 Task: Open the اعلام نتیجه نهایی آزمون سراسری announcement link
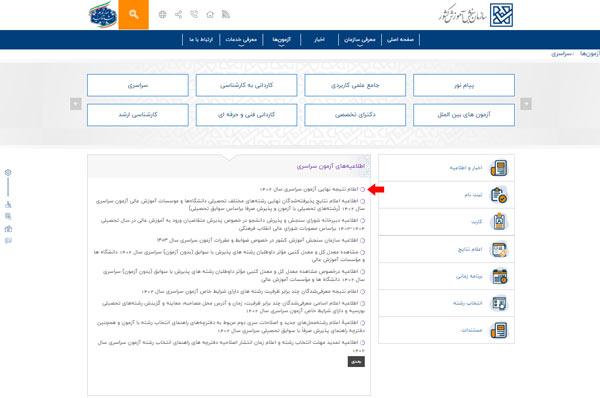click(x=309, y=189)
